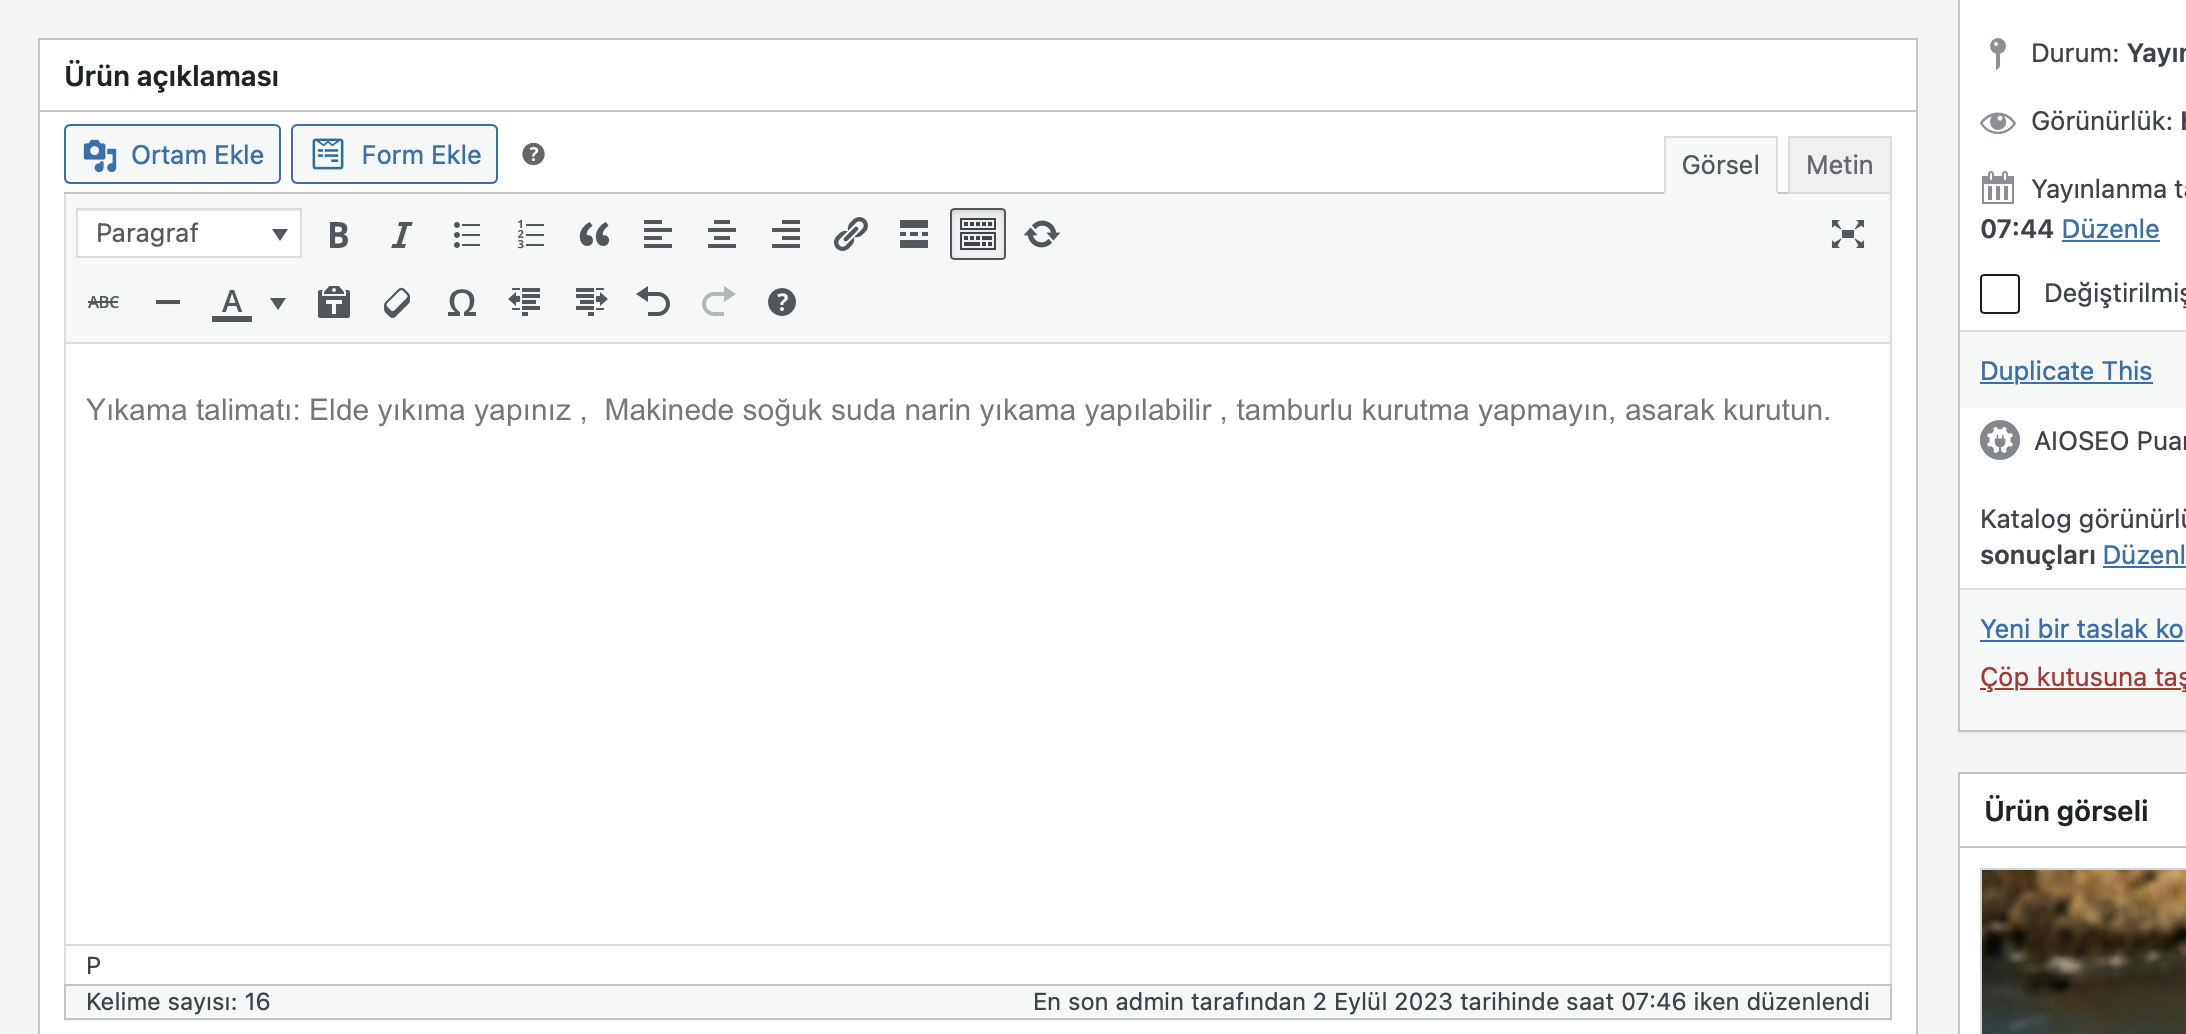Insert the Read More tag
2186x1034 pixels.
(x=914, y=234)
